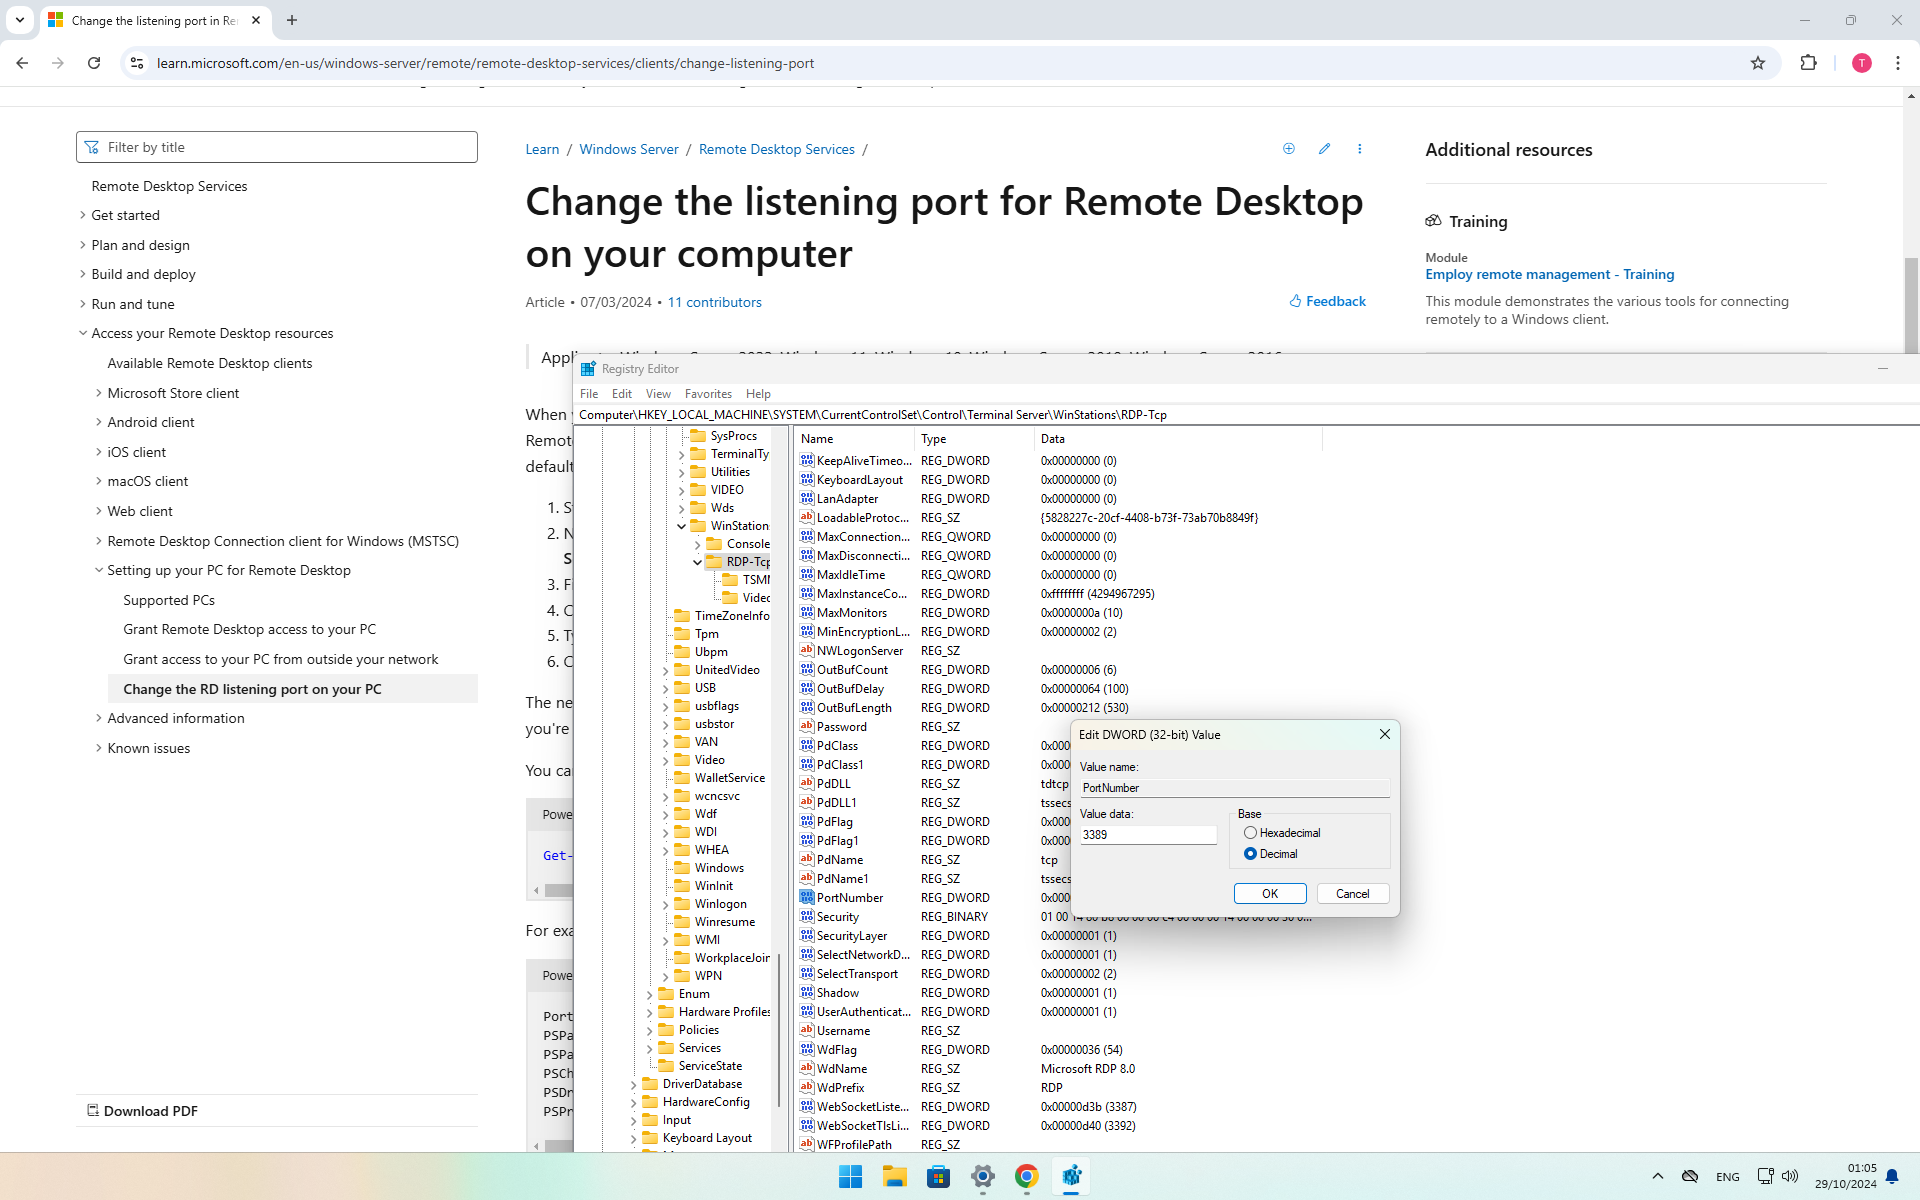Expand Get started in sidebar

[x=83, y=215]
